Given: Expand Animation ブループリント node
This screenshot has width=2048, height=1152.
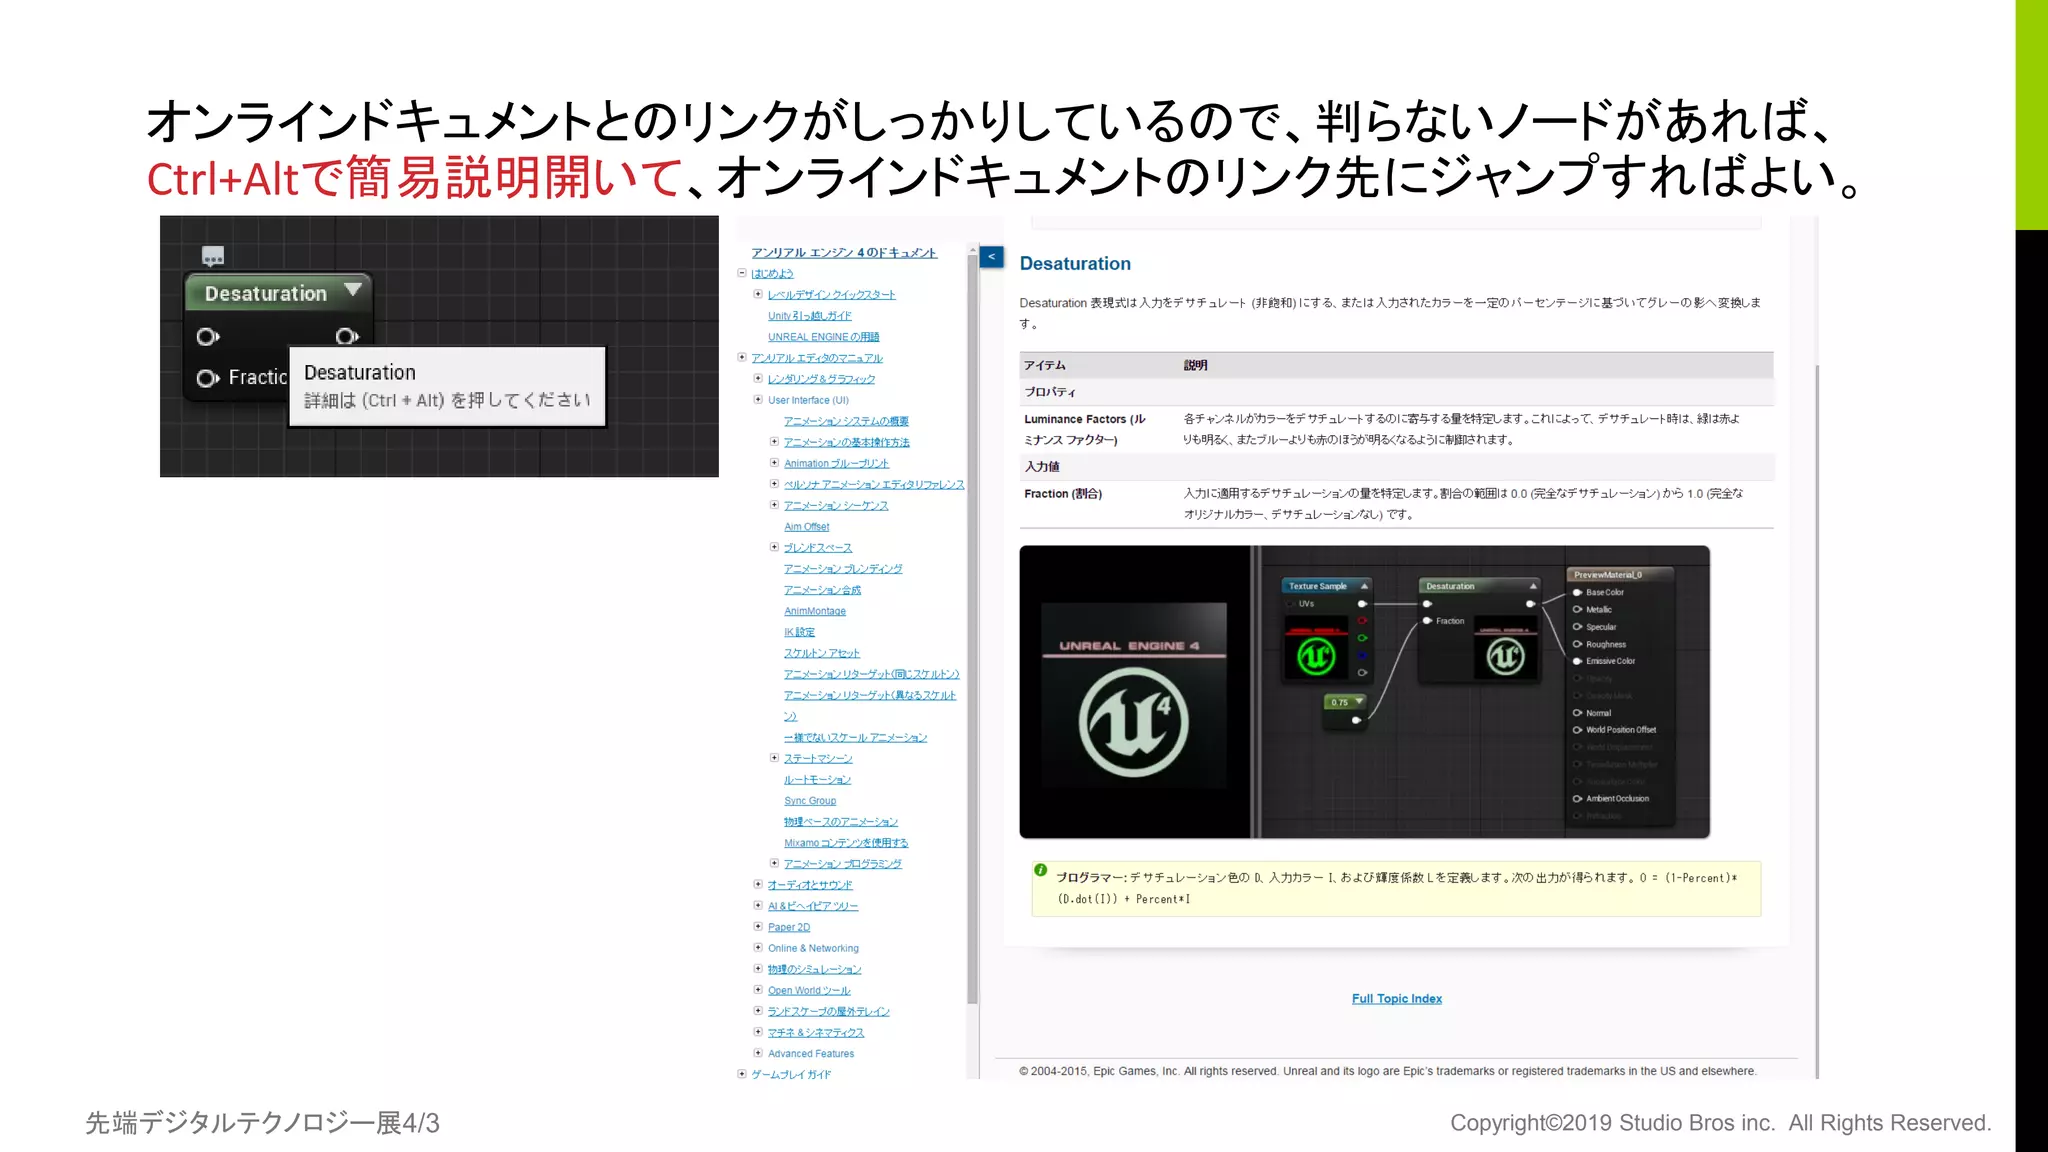Looking at the screenshot, I should 774,462.
